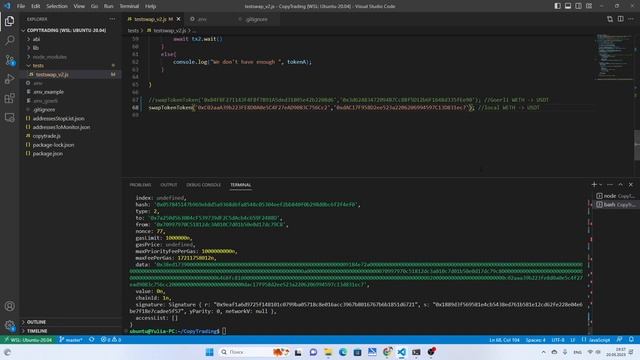Open the Edit menu
Screen dimensions: 640x360
36,6
